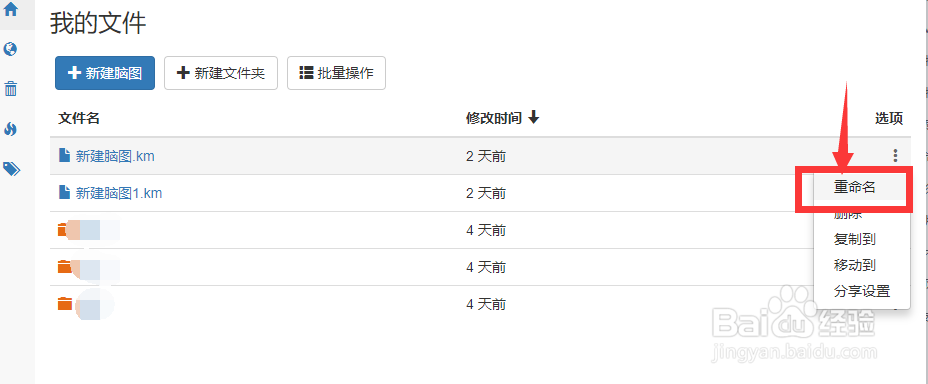
Task: Click the first orange folder icon
Action: (63, 230)
